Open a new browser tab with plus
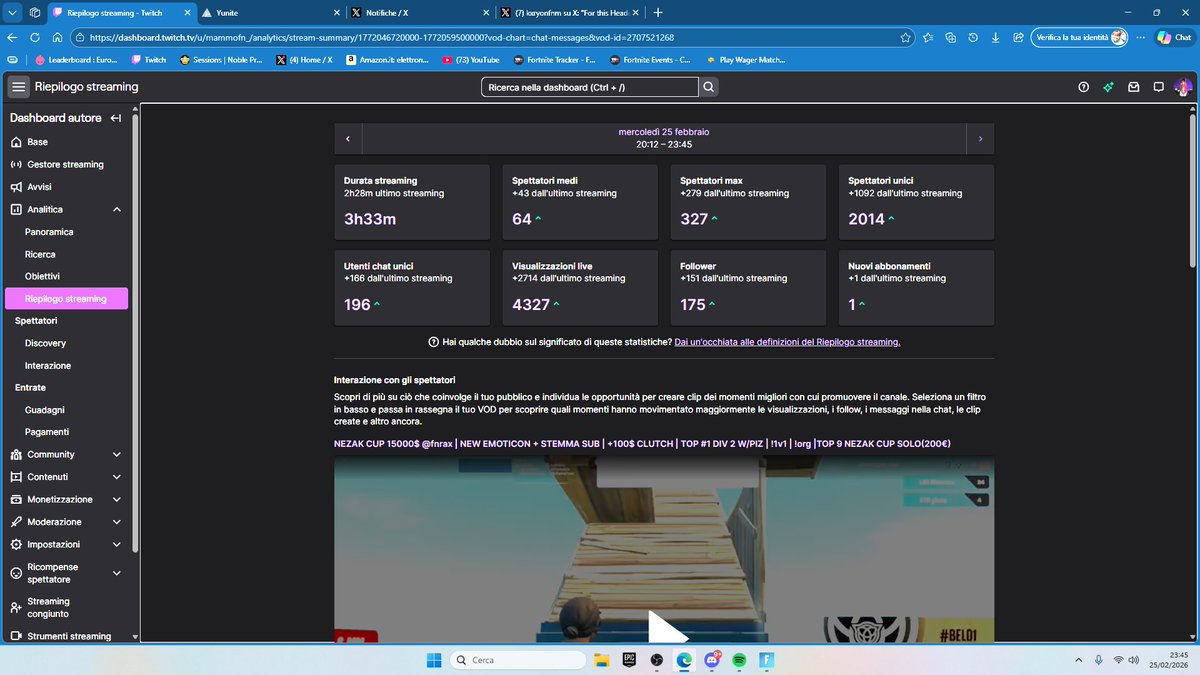This screenshot has width=1200, height=675. click(657, 12)
